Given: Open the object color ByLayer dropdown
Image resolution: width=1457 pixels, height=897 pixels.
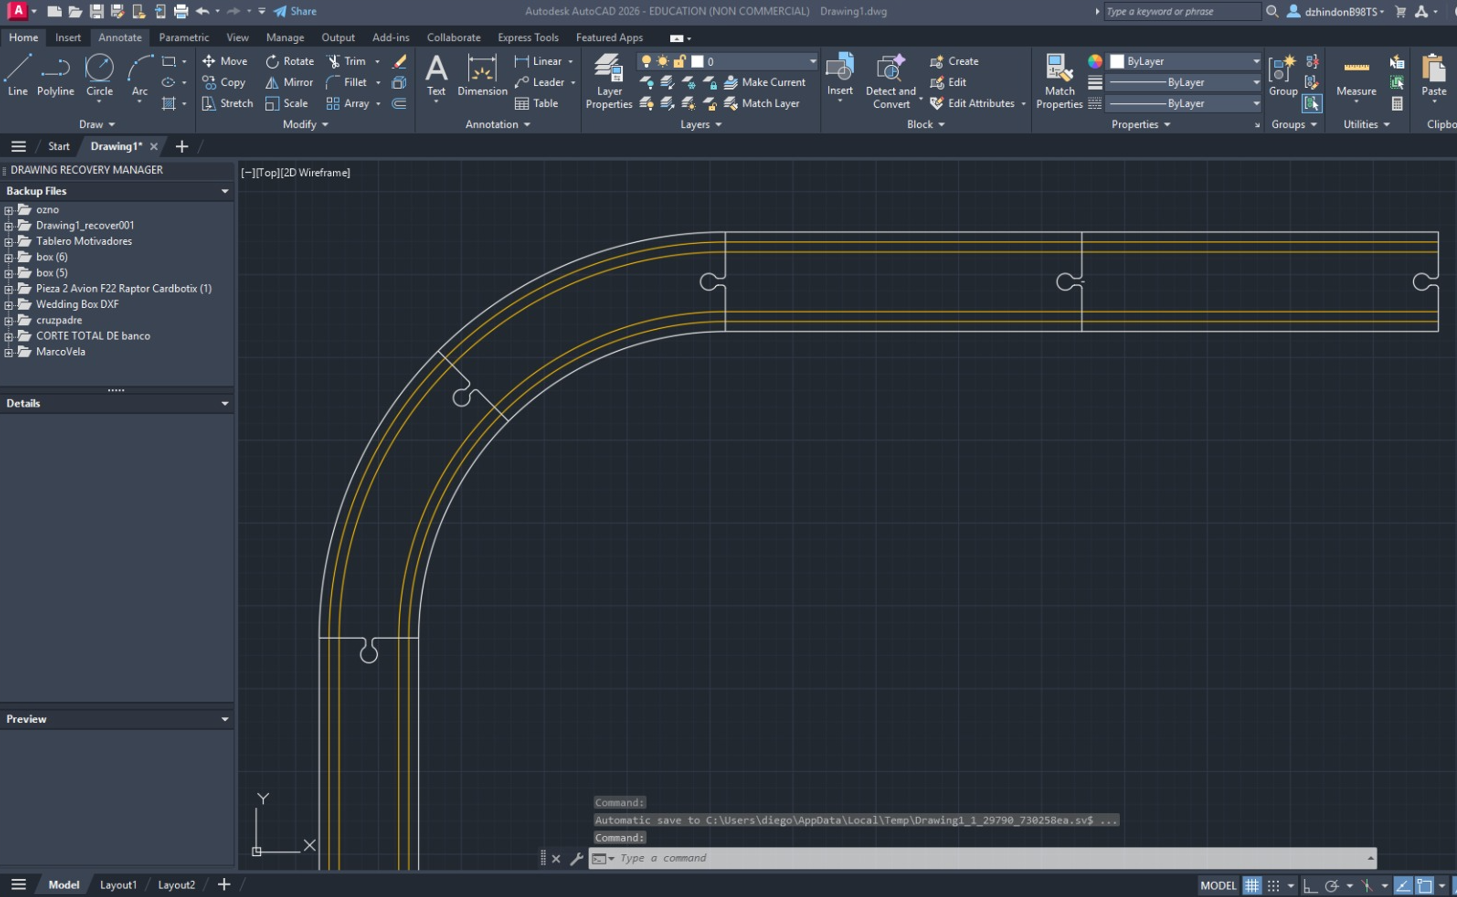Looking at the screenshot, I should tap(1255, 60).
